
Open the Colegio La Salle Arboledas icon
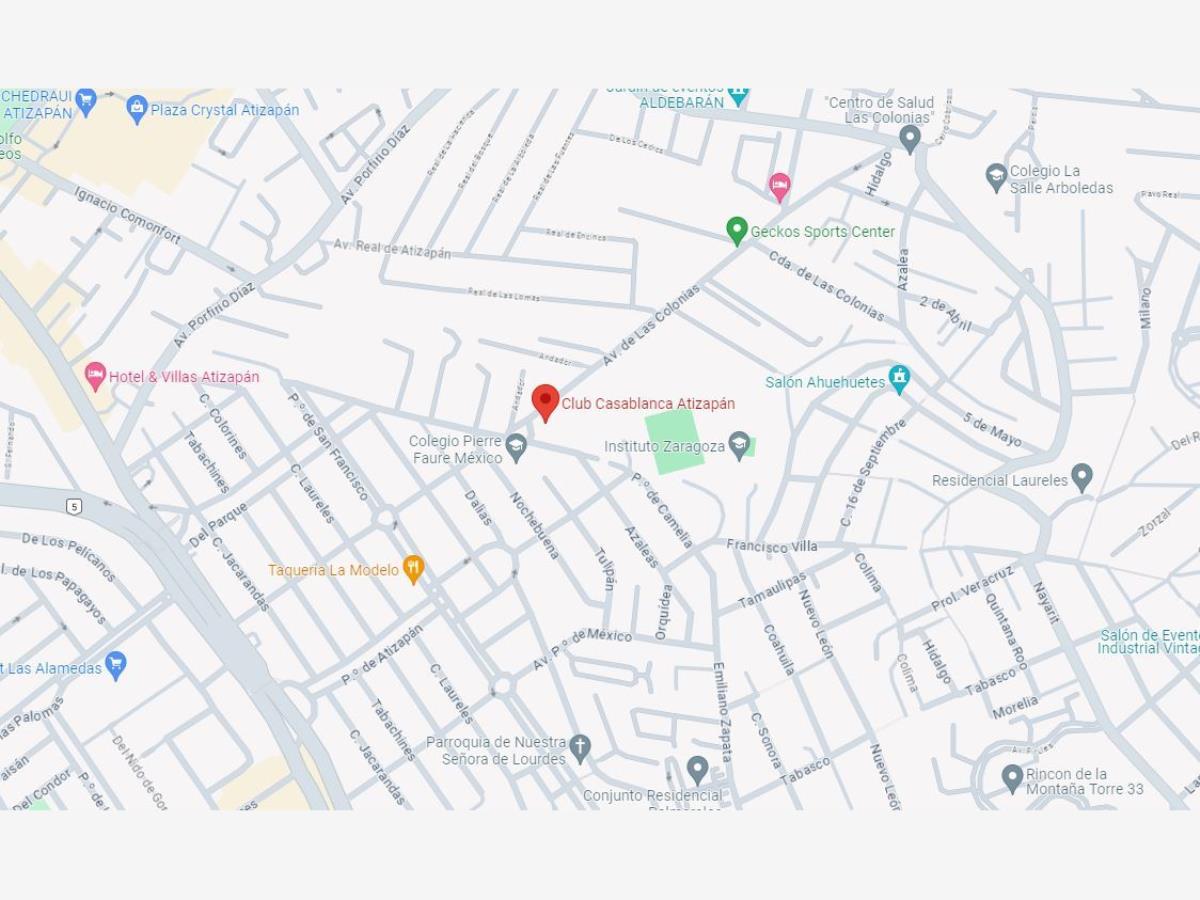[x=996, y=178]
